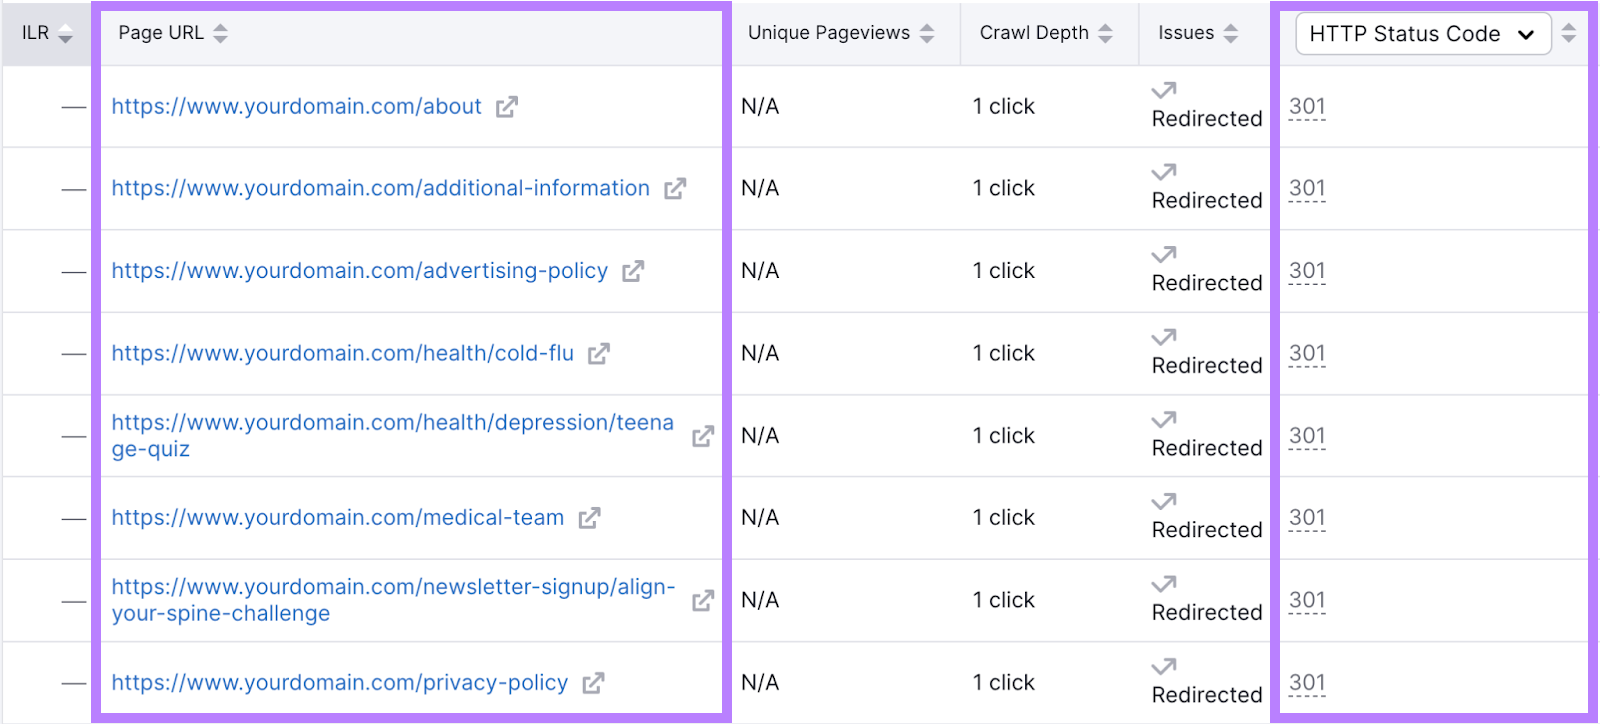
Task: Open external link icon for privacy-policy URL
Action: pos(593,683)
